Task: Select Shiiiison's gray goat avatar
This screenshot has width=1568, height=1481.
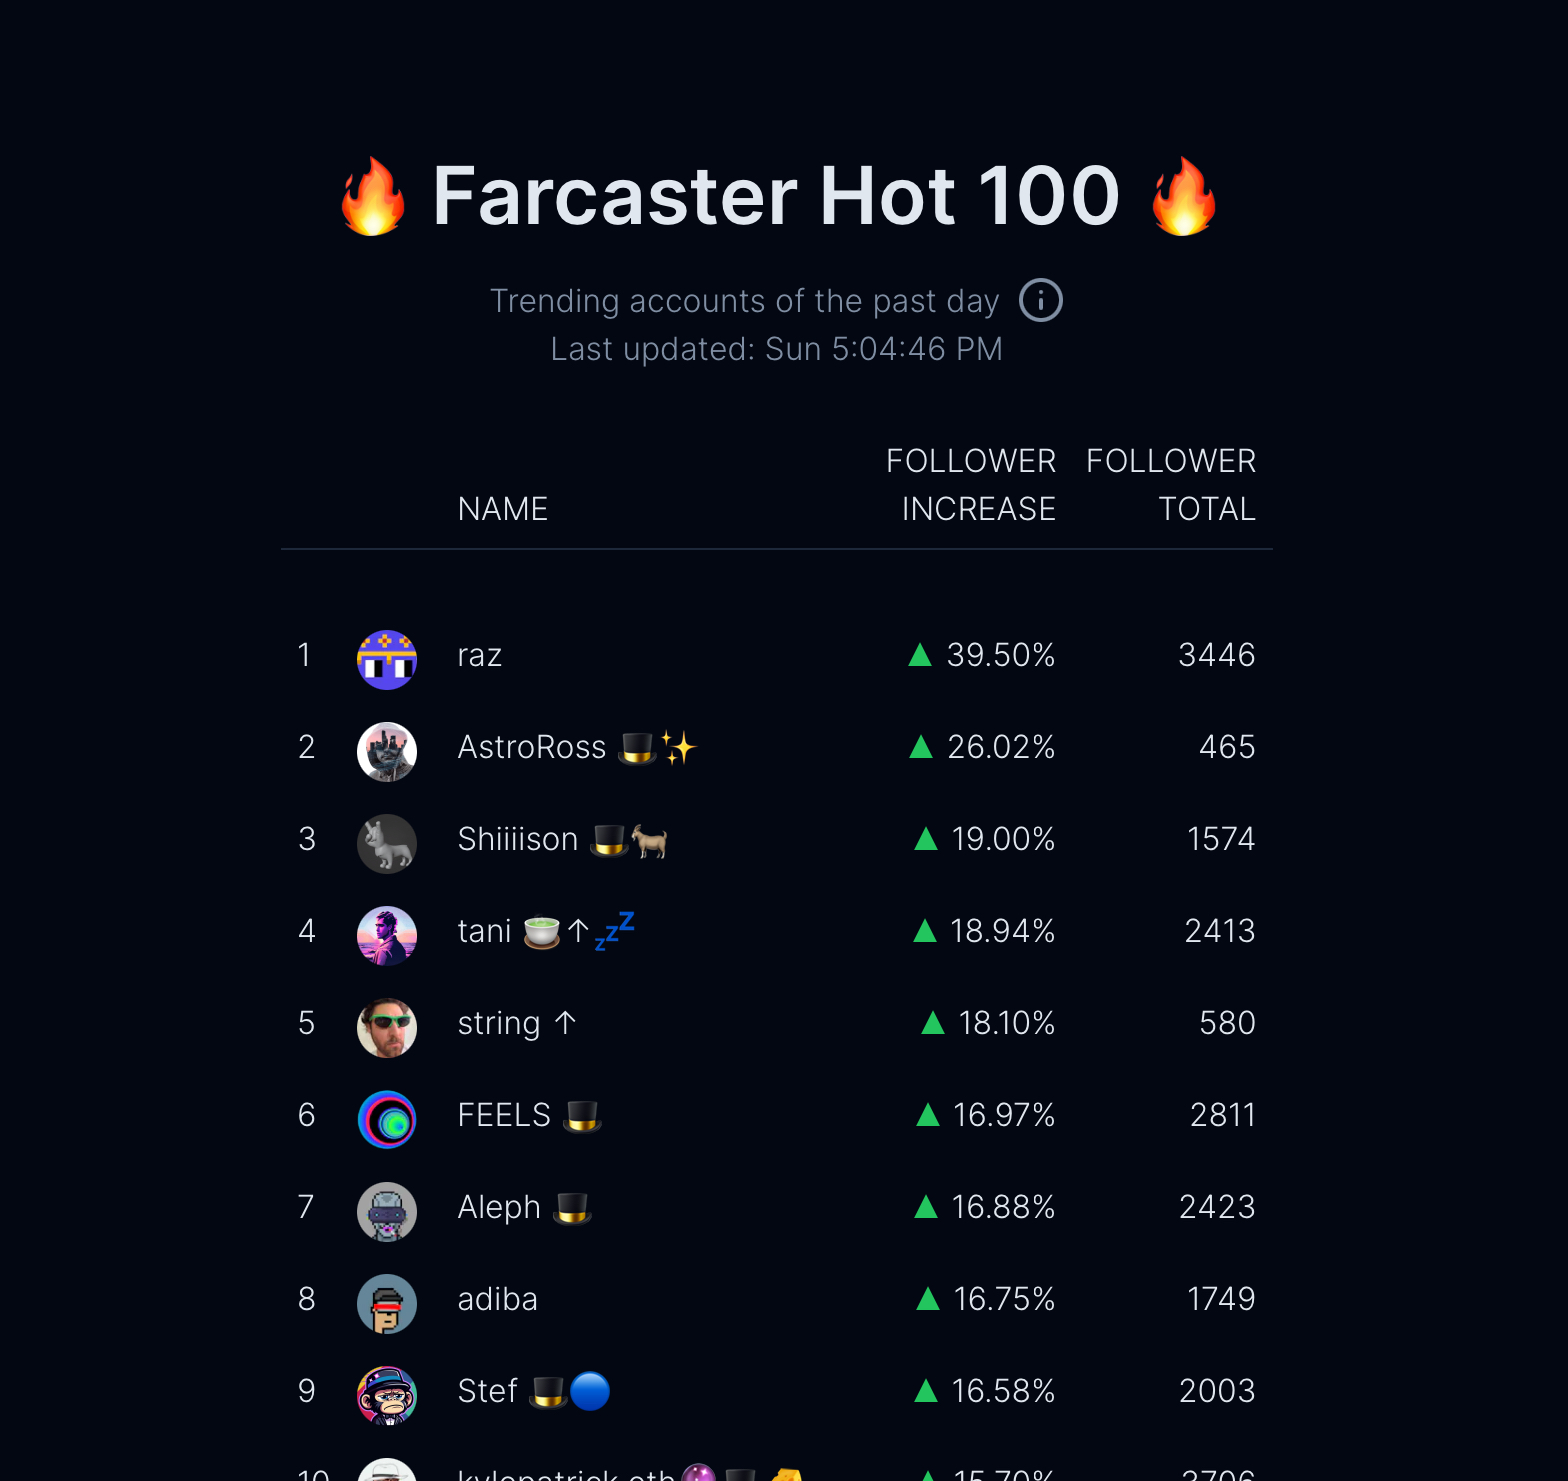Action: [x=387, y=844]
